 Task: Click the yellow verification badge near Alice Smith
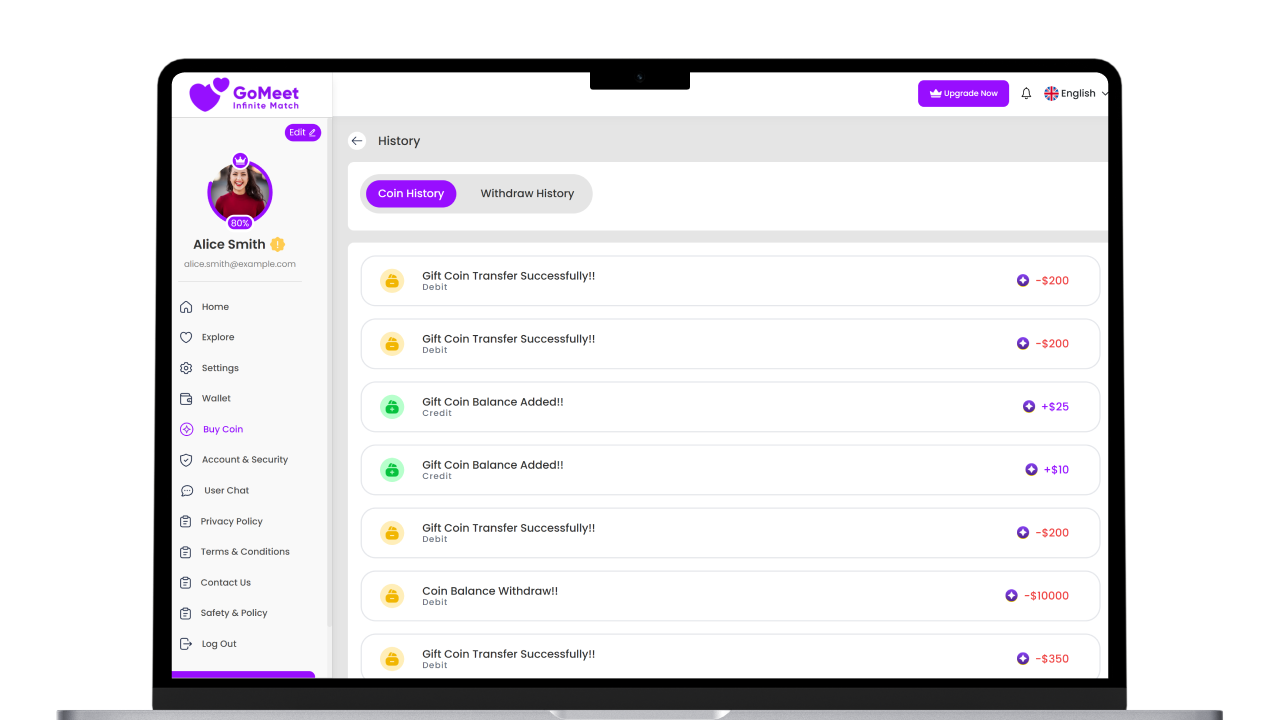pos(278,245)
